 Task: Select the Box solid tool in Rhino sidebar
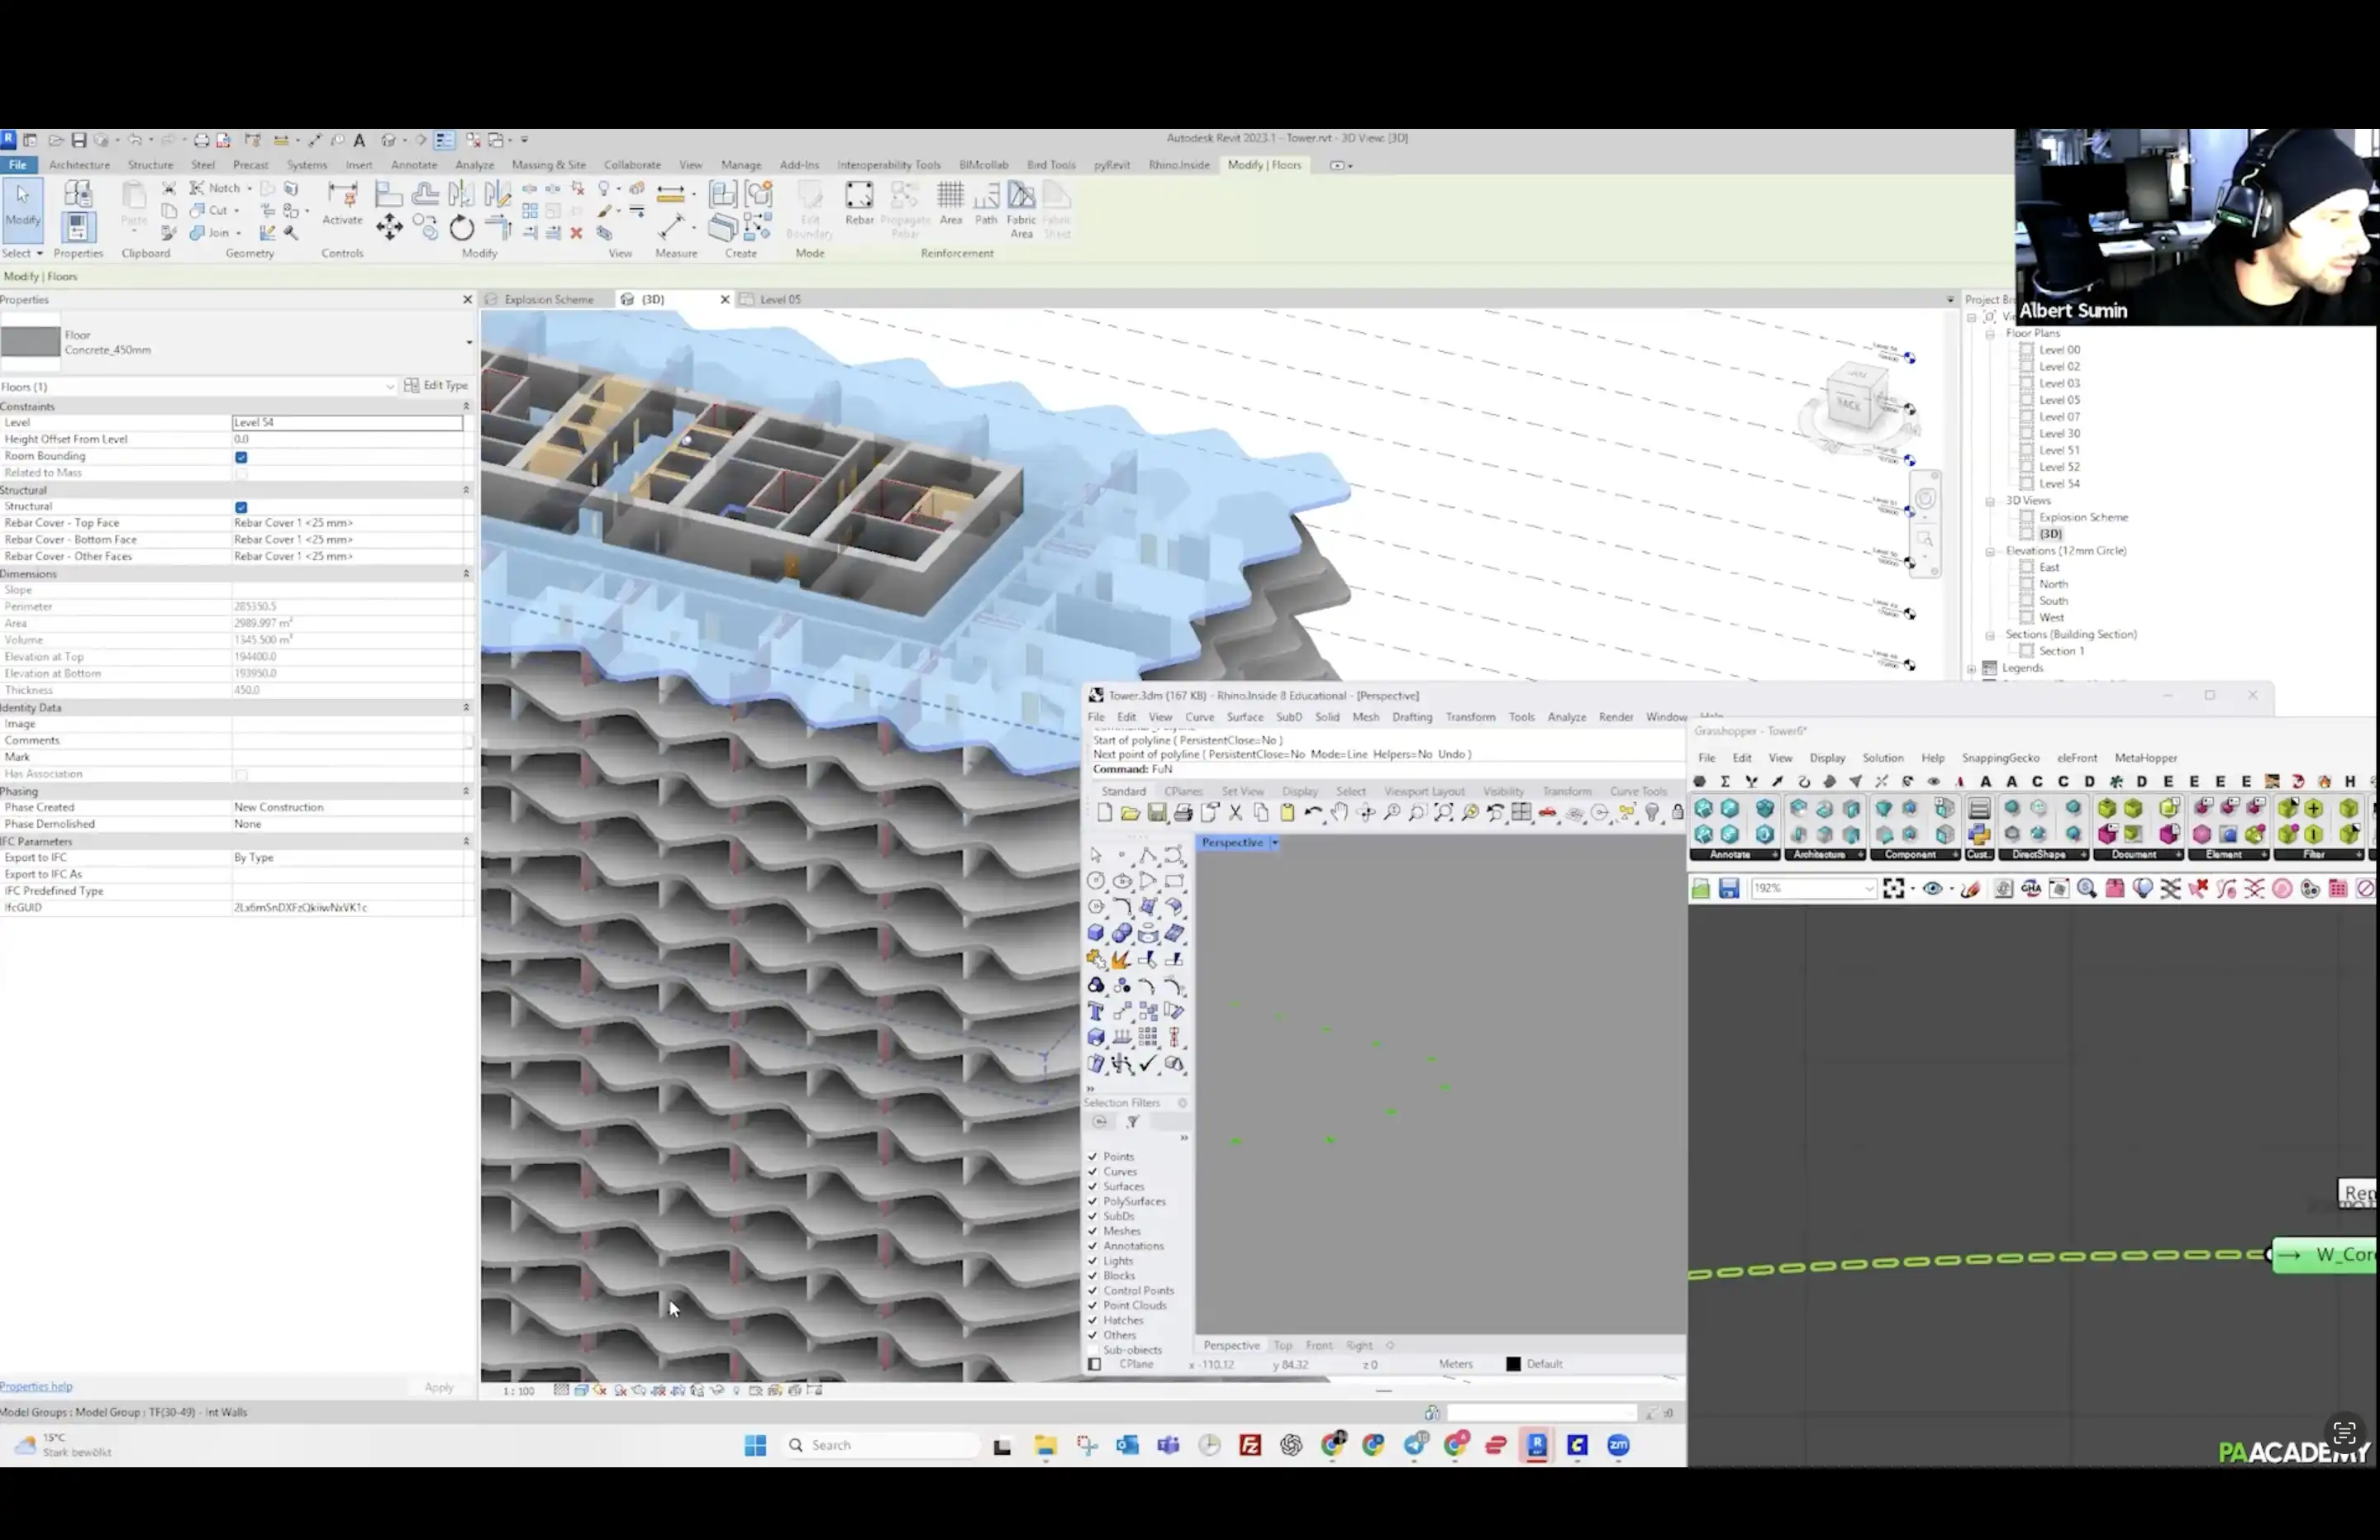click(1096, 933)
